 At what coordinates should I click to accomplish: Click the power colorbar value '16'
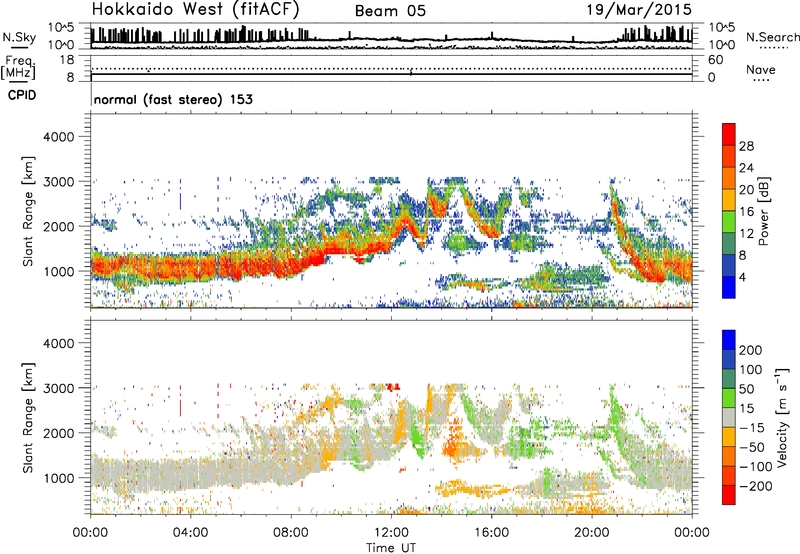[746, 212]
